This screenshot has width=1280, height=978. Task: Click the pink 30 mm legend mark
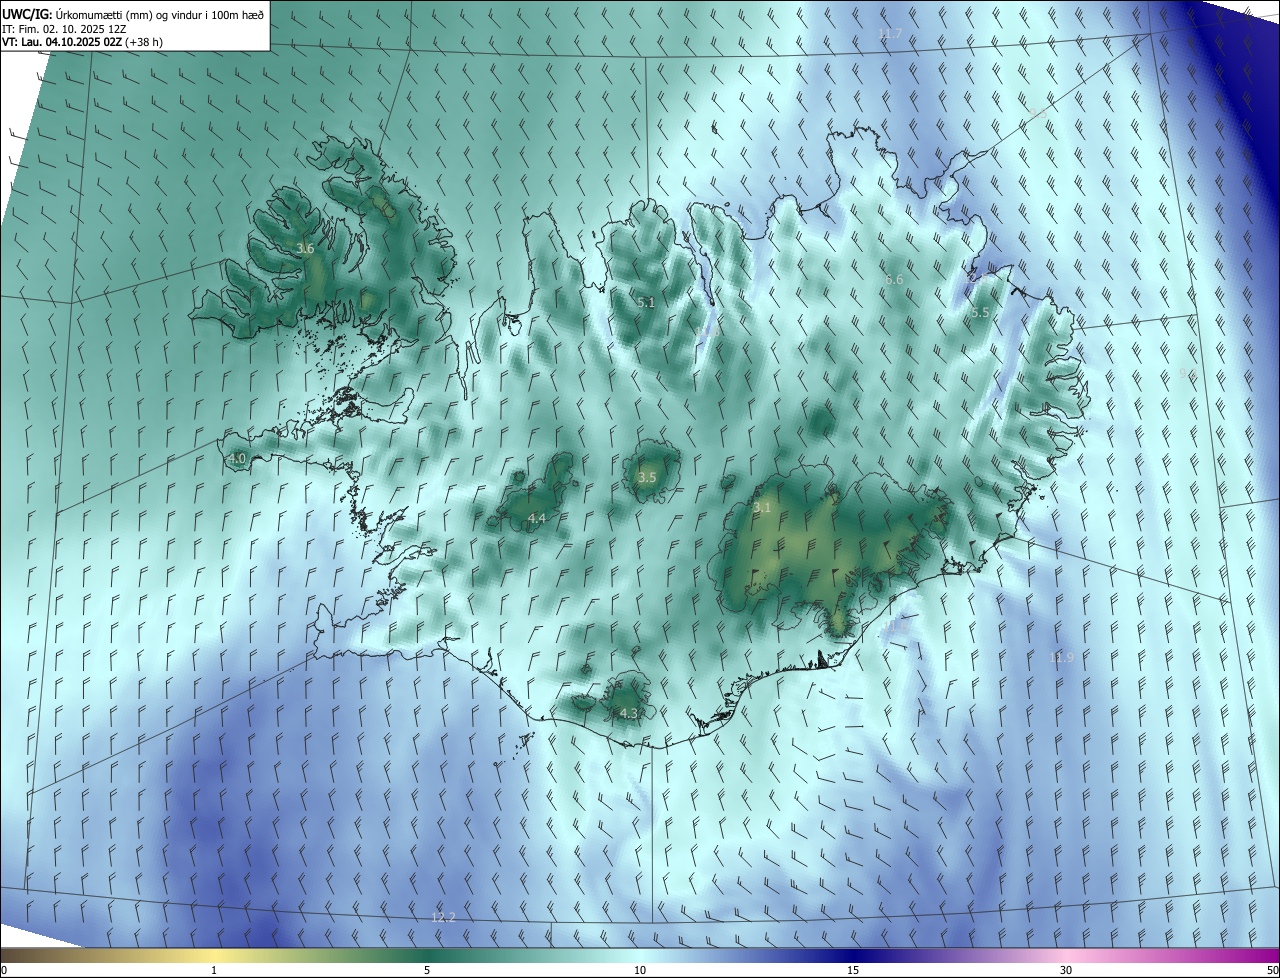coord(1066,970)
